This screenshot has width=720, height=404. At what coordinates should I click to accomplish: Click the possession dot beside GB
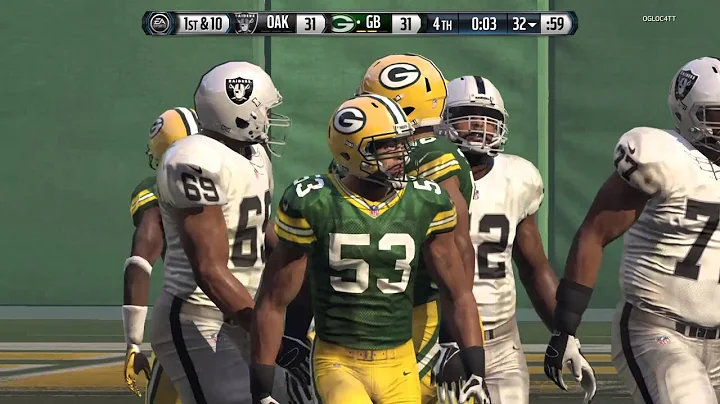pyautogui.click(x=358, y=22)
